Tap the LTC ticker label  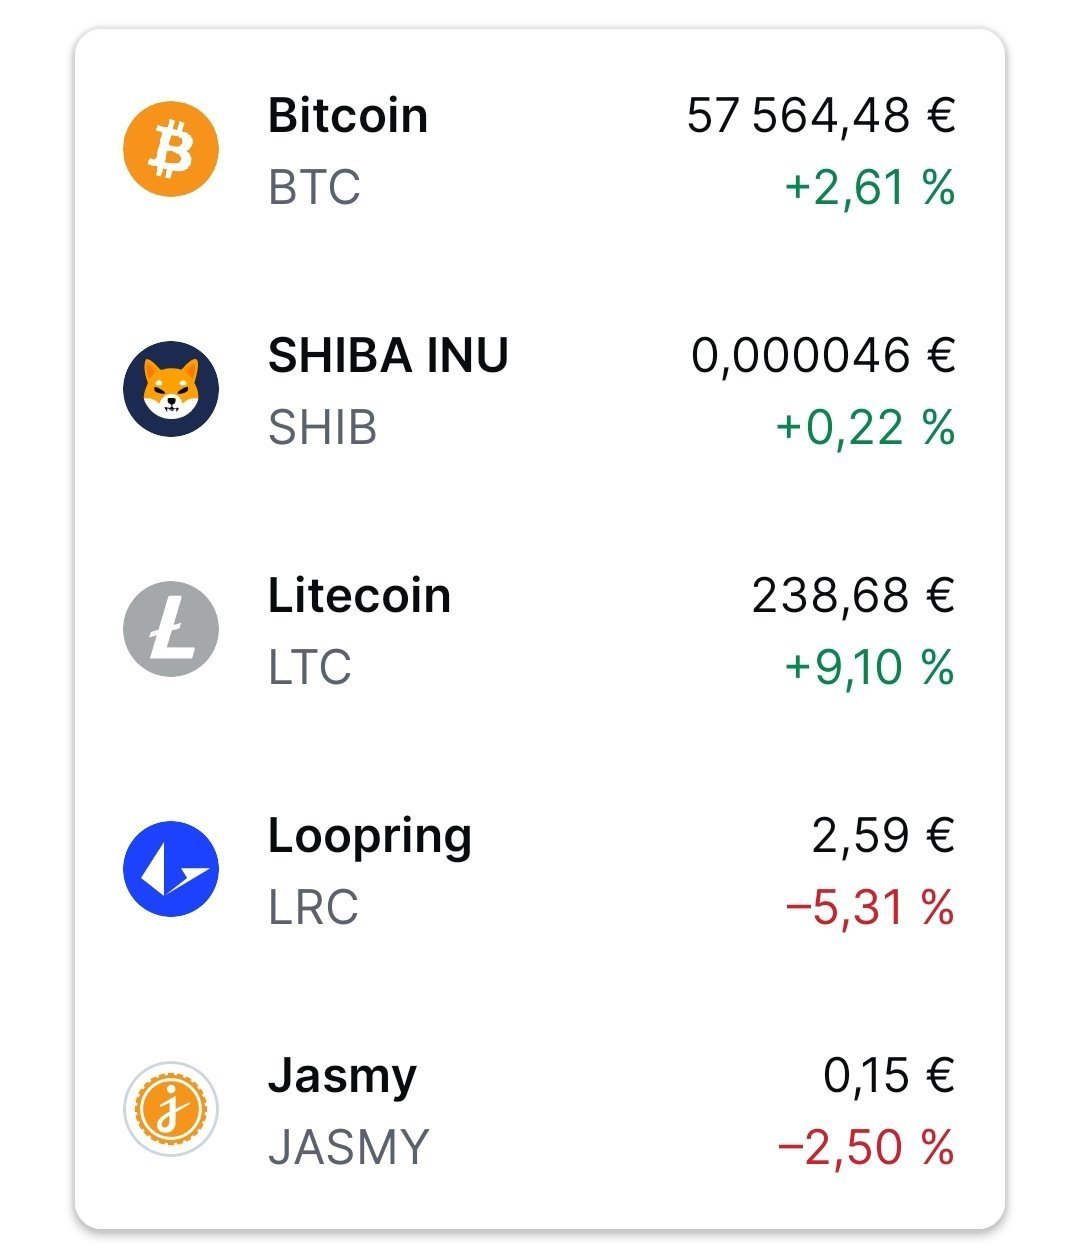pyautogui.click(x=310, y=667)
